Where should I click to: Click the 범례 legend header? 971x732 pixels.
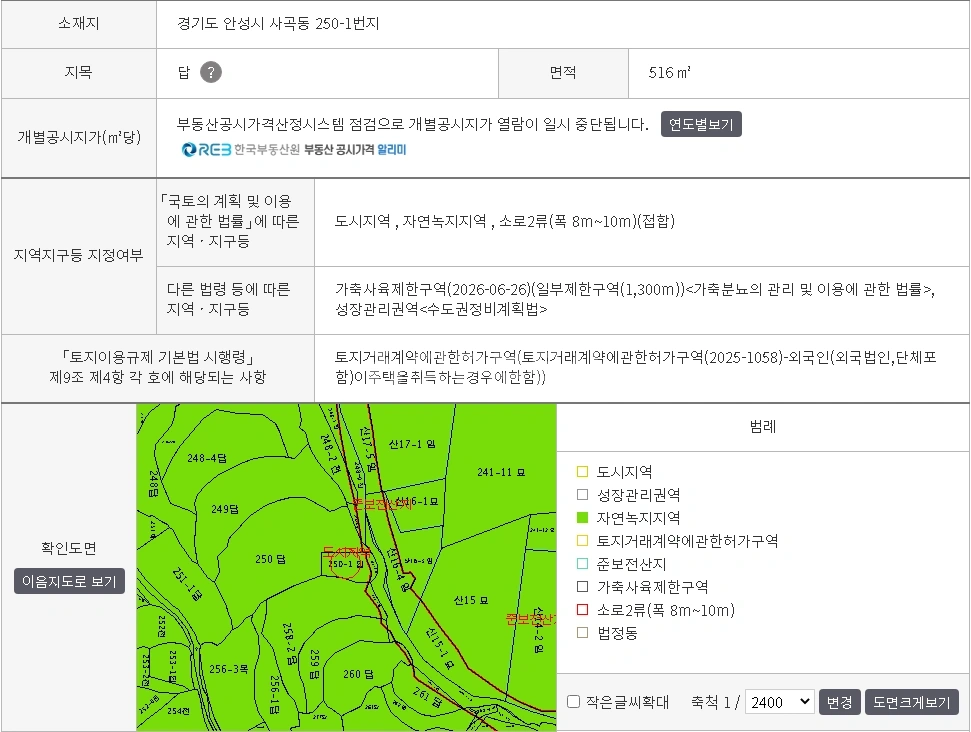(763, 427)
